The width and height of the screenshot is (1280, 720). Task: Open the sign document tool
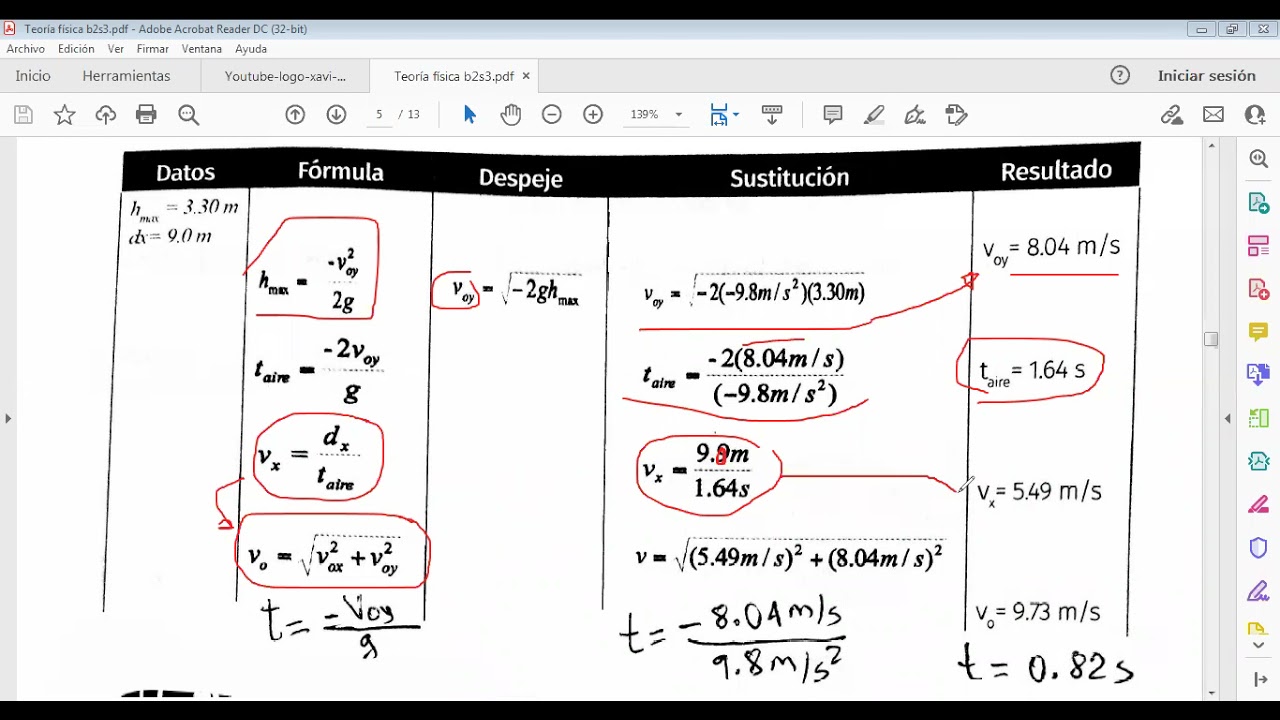click(915, 115)
